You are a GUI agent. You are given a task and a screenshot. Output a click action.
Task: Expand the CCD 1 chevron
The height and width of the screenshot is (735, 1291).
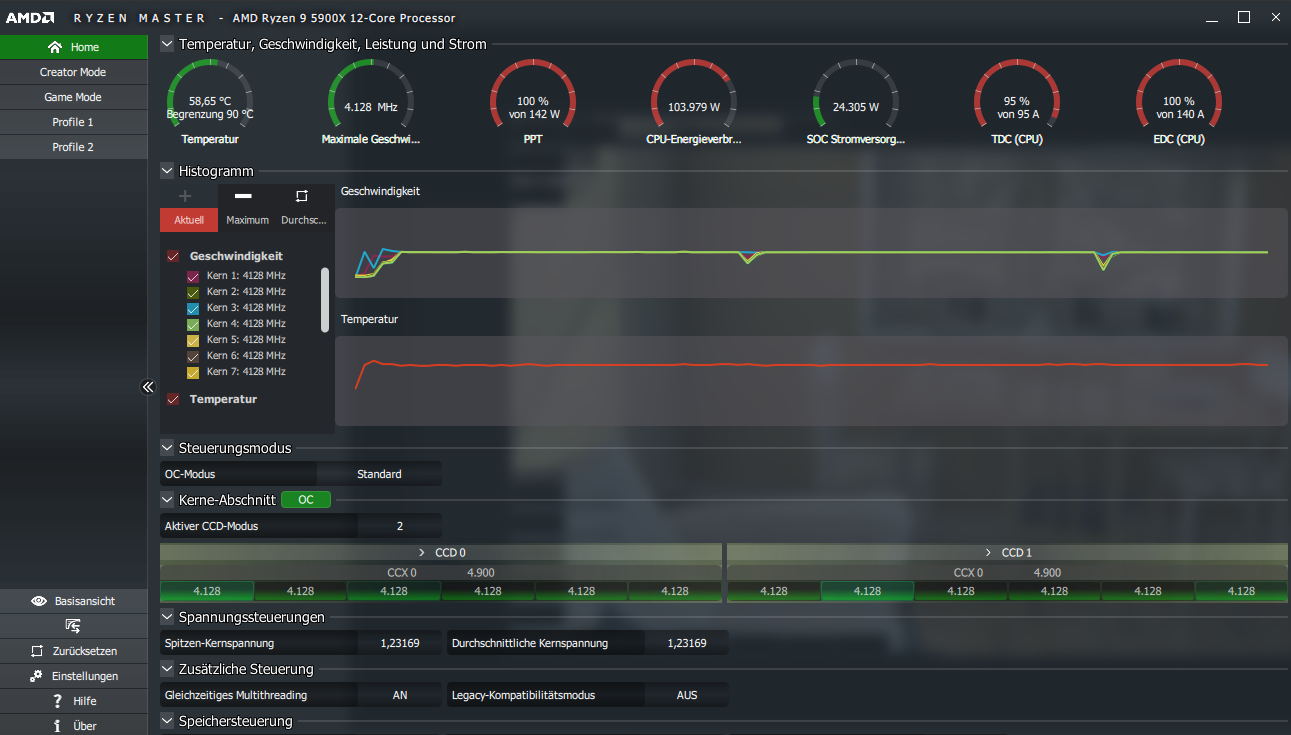[989, 552]
